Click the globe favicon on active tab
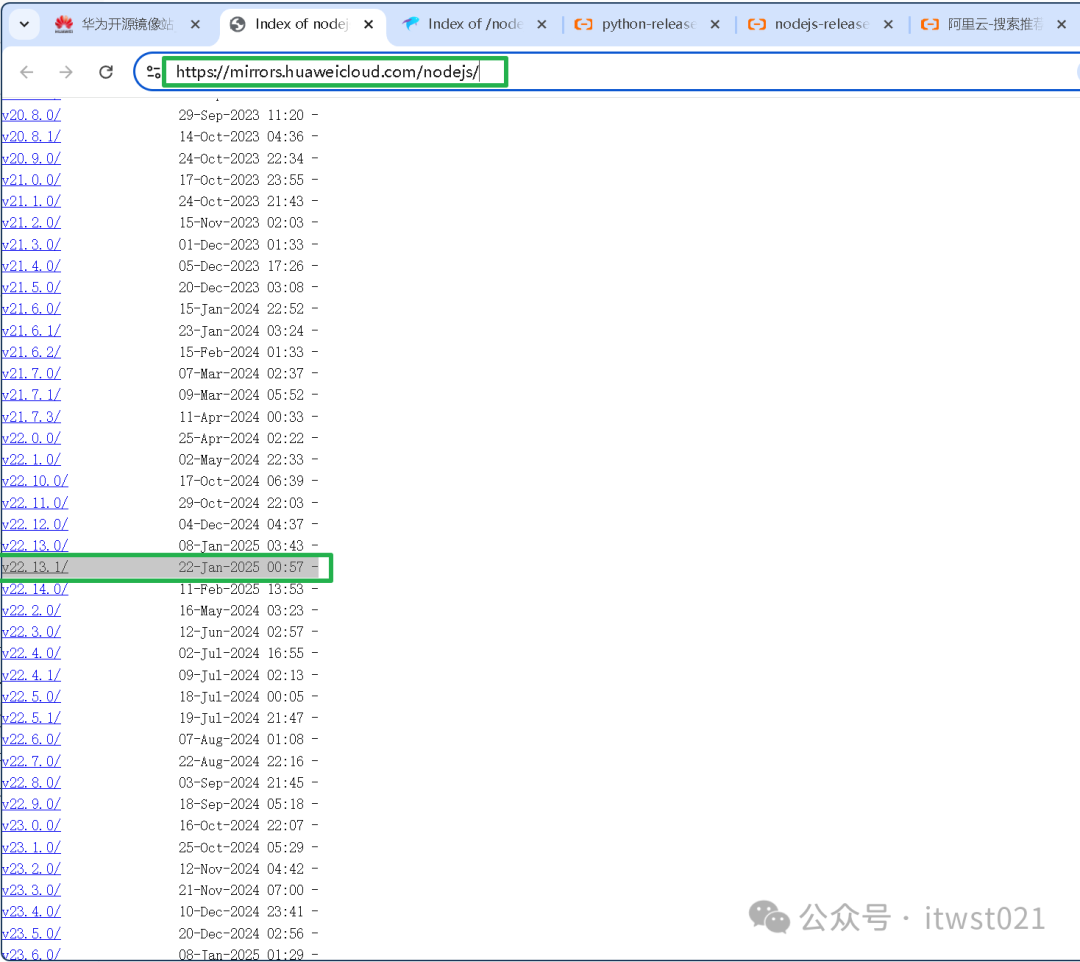1080x962 pixels. [238, 24]
